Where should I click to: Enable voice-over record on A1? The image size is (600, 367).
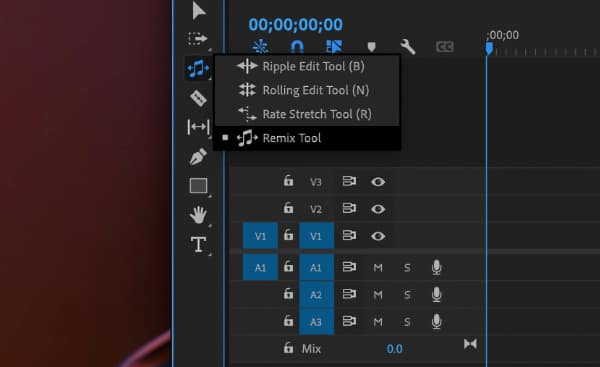tap(437, 267)
